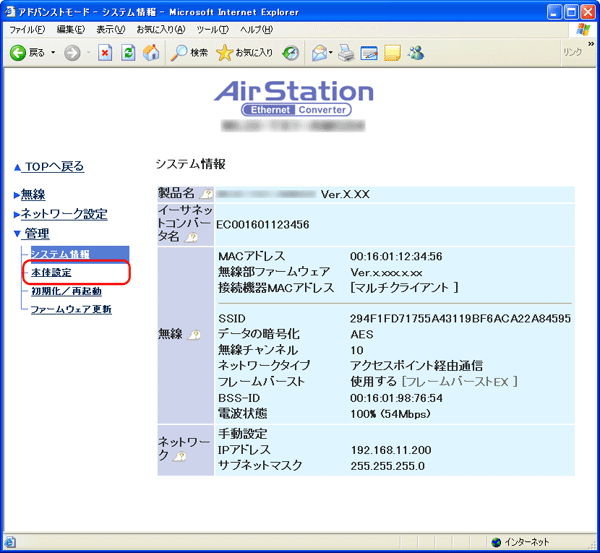Open the 検索 search toolbar button
Image resolution: width=600 pixels, height=553 pixels.
point(190,52)
